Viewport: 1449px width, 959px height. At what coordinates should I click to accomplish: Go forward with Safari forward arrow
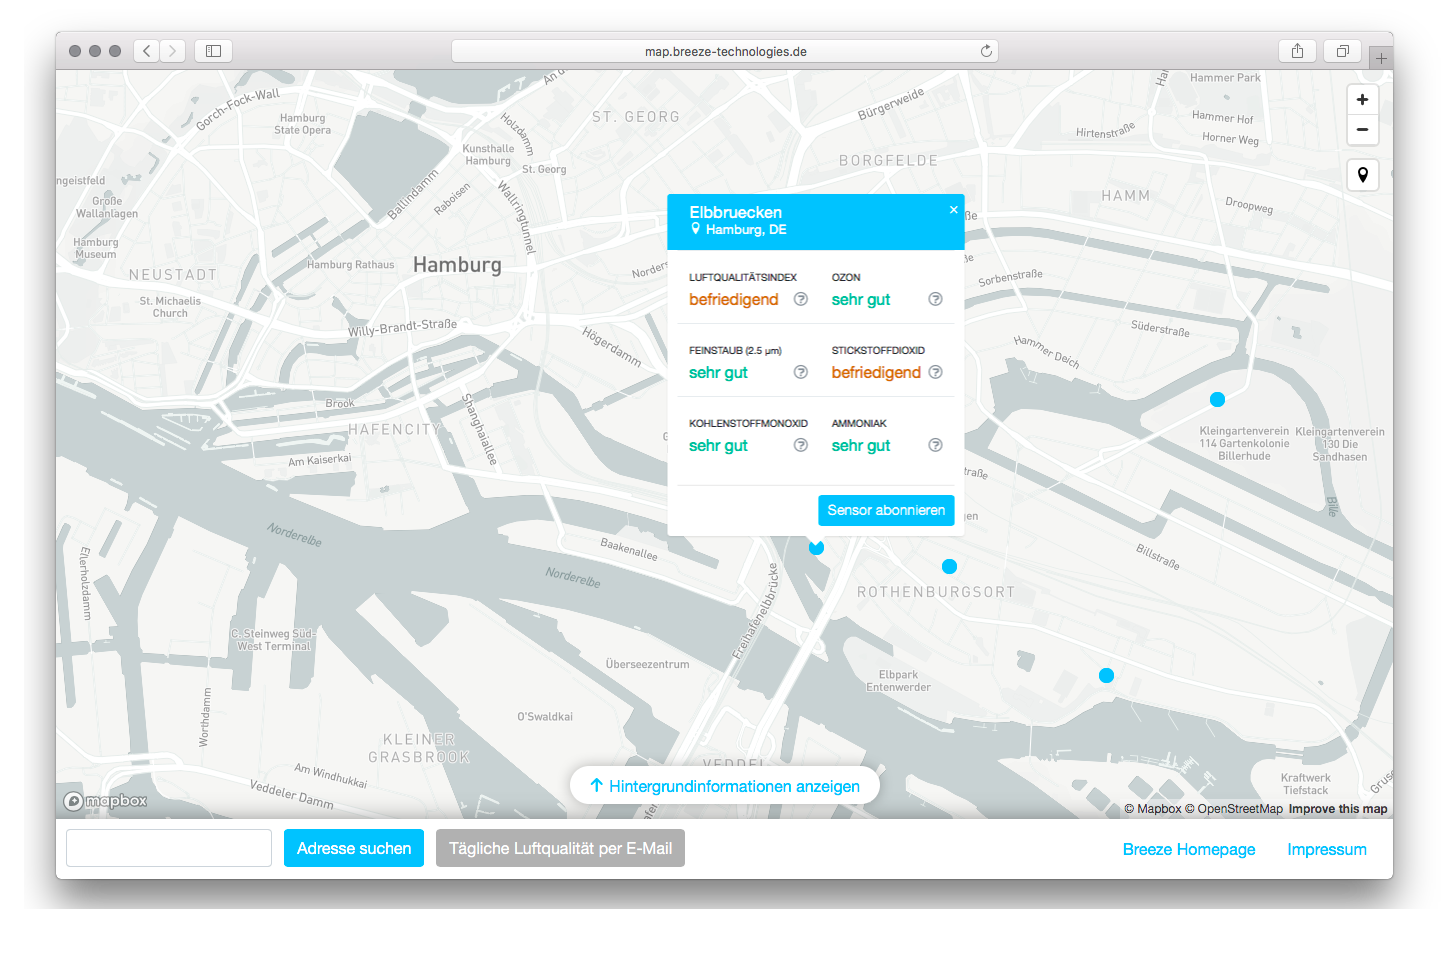pos(173,51)
